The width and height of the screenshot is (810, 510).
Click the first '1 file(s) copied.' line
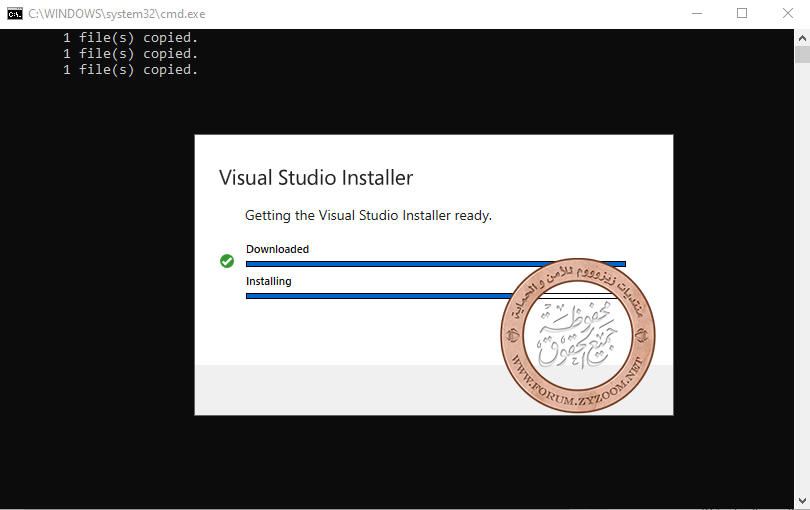[x=131, y=38]
